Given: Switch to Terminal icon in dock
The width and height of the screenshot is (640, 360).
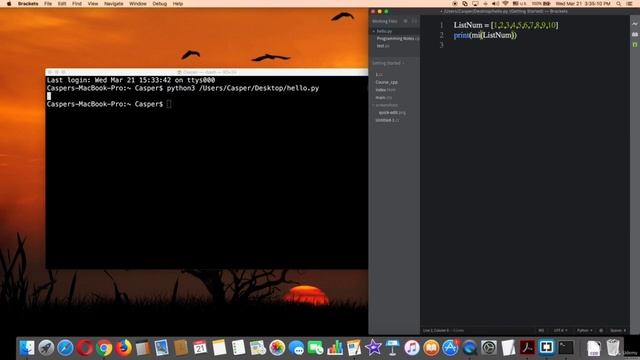Looking at the screenshot, I should pyautogui.click(x=566, y=348).
